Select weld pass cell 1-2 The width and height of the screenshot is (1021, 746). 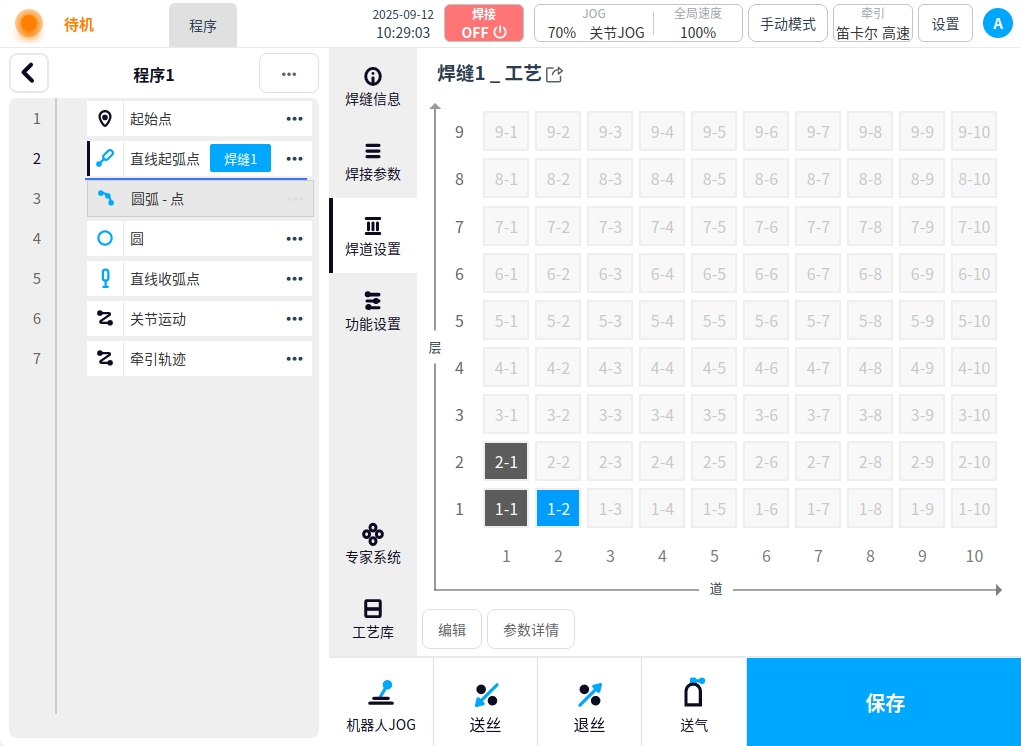pos(558,509)
